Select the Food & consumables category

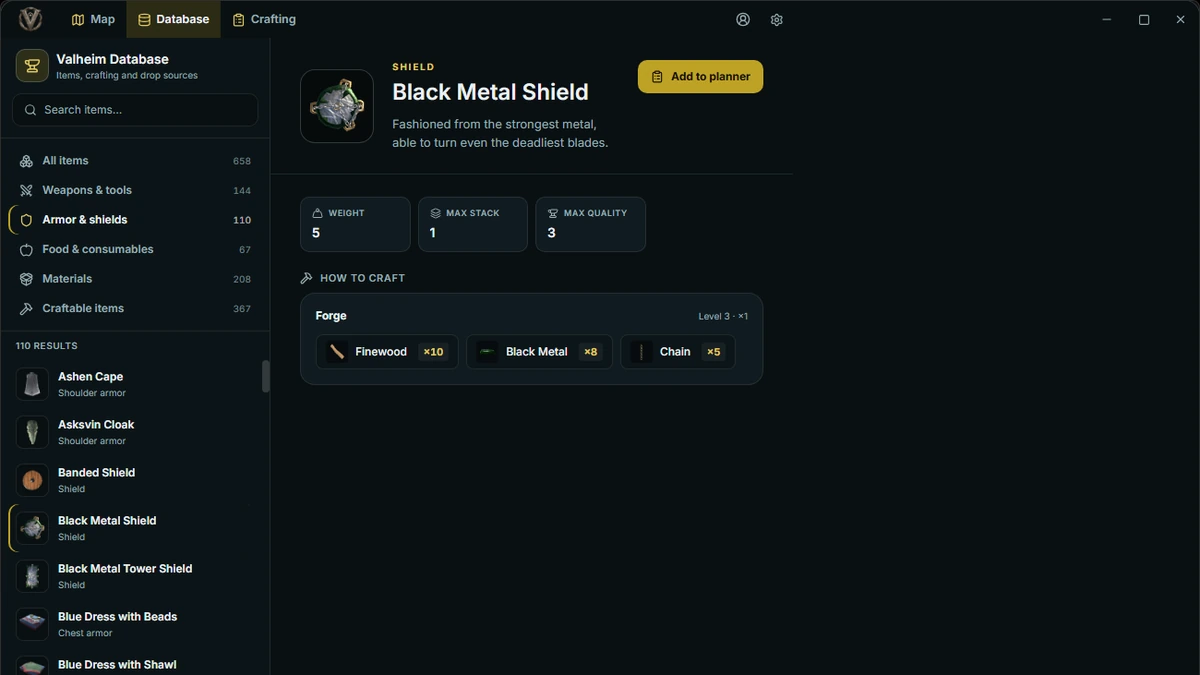[134, 249]
